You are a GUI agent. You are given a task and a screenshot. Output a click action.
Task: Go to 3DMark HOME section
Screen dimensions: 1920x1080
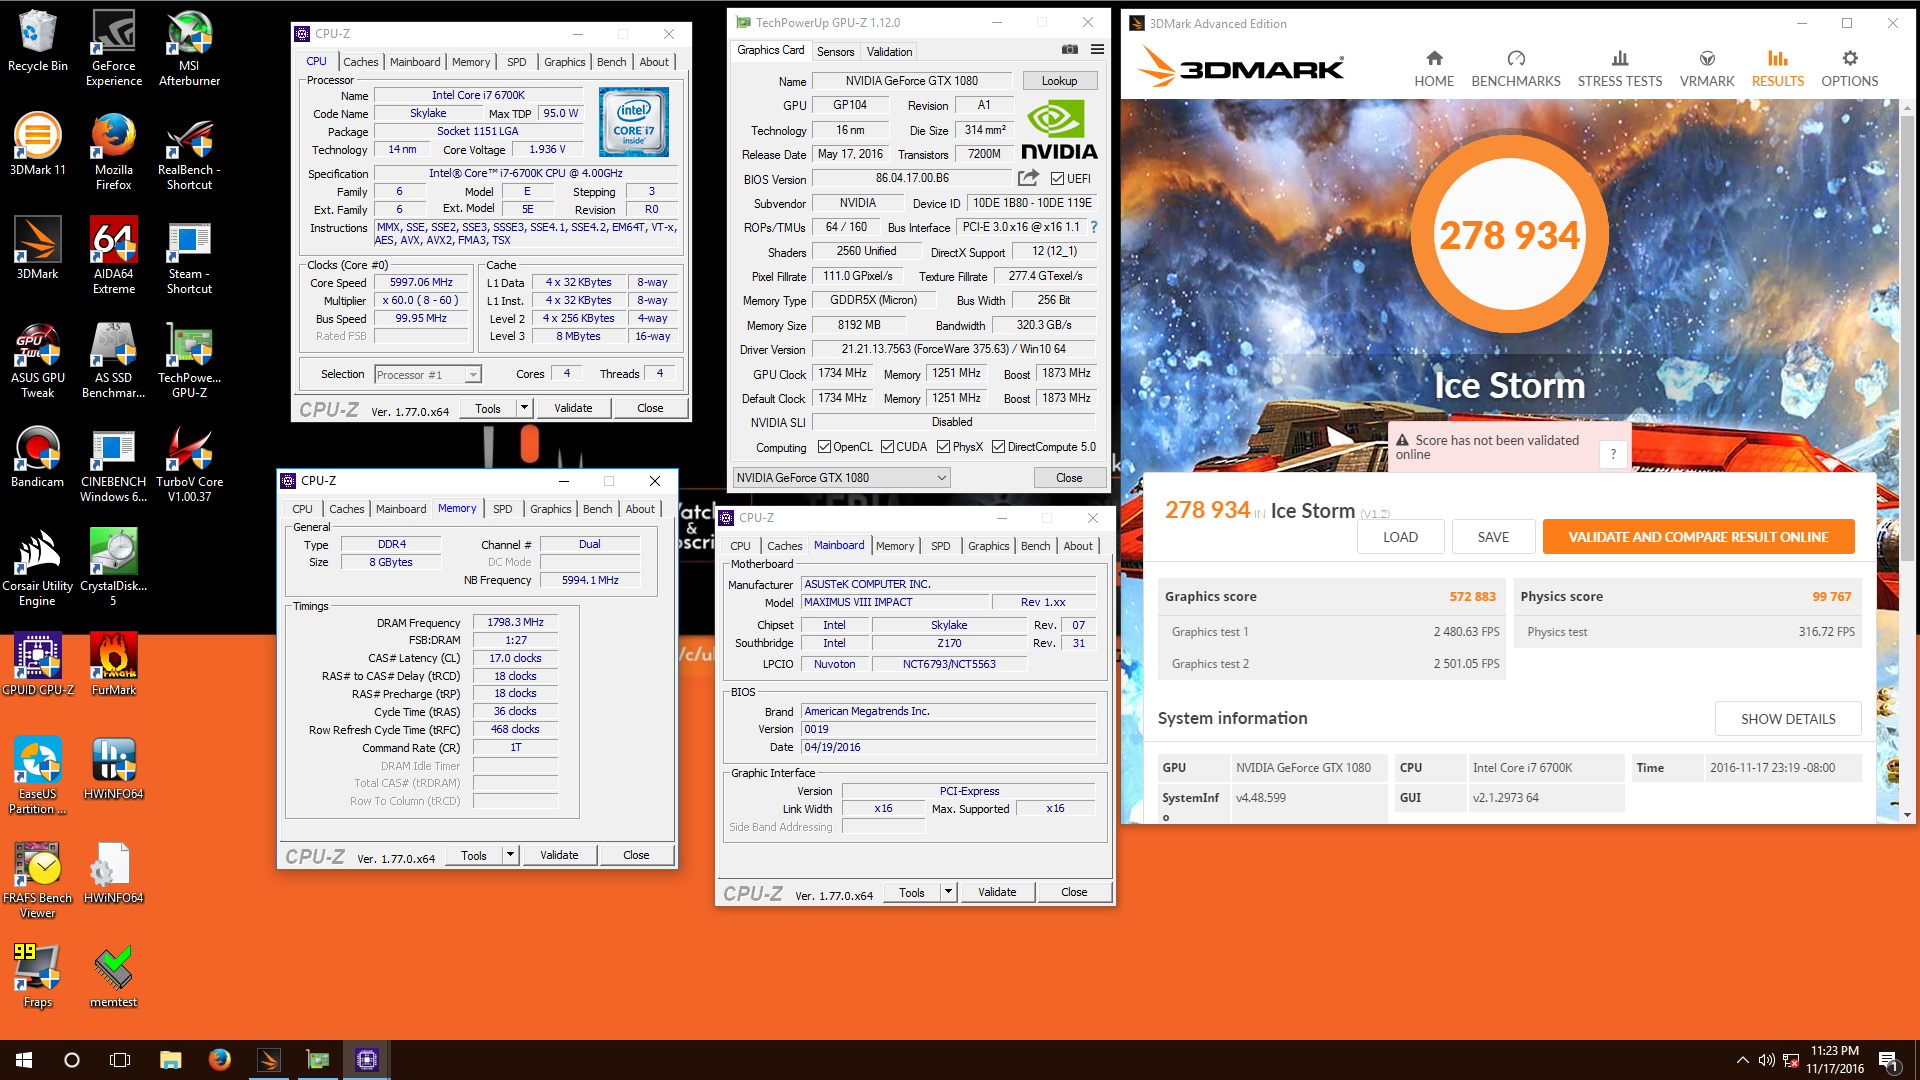coord(1434,69)
